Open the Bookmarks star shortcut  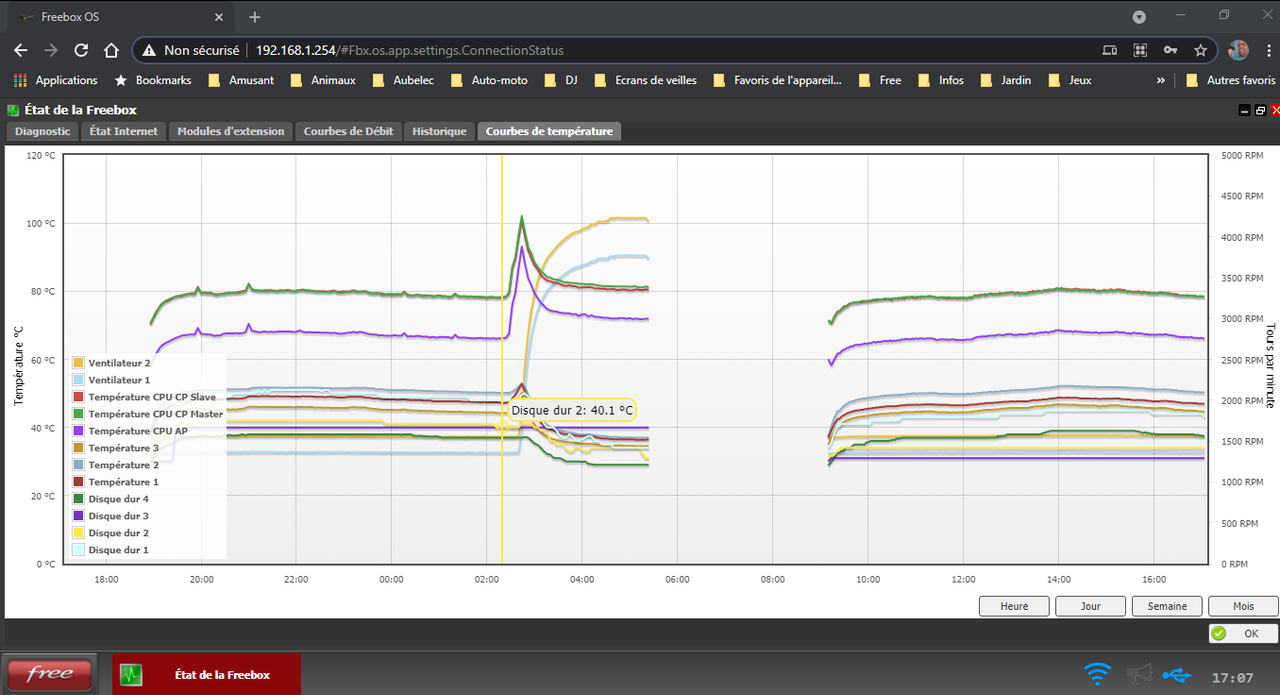153,80
